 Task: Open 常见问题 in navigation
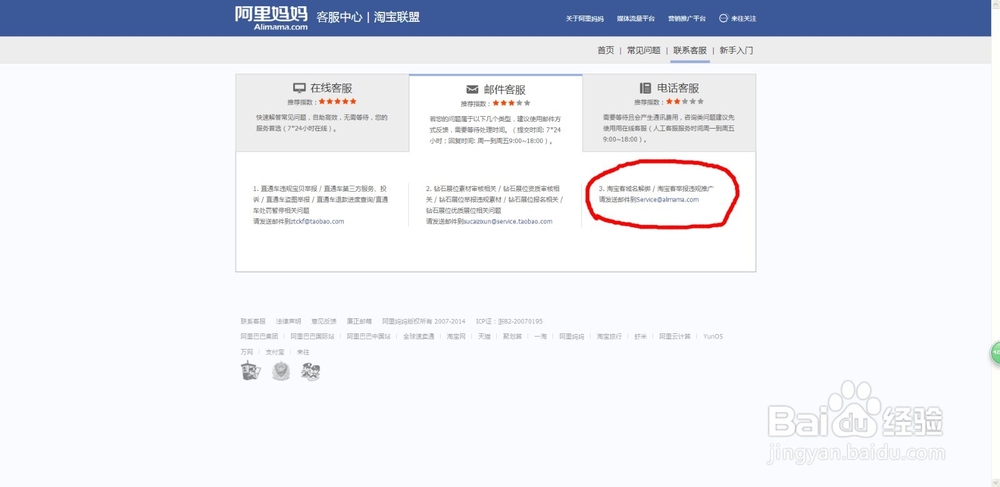click(643, 50)
